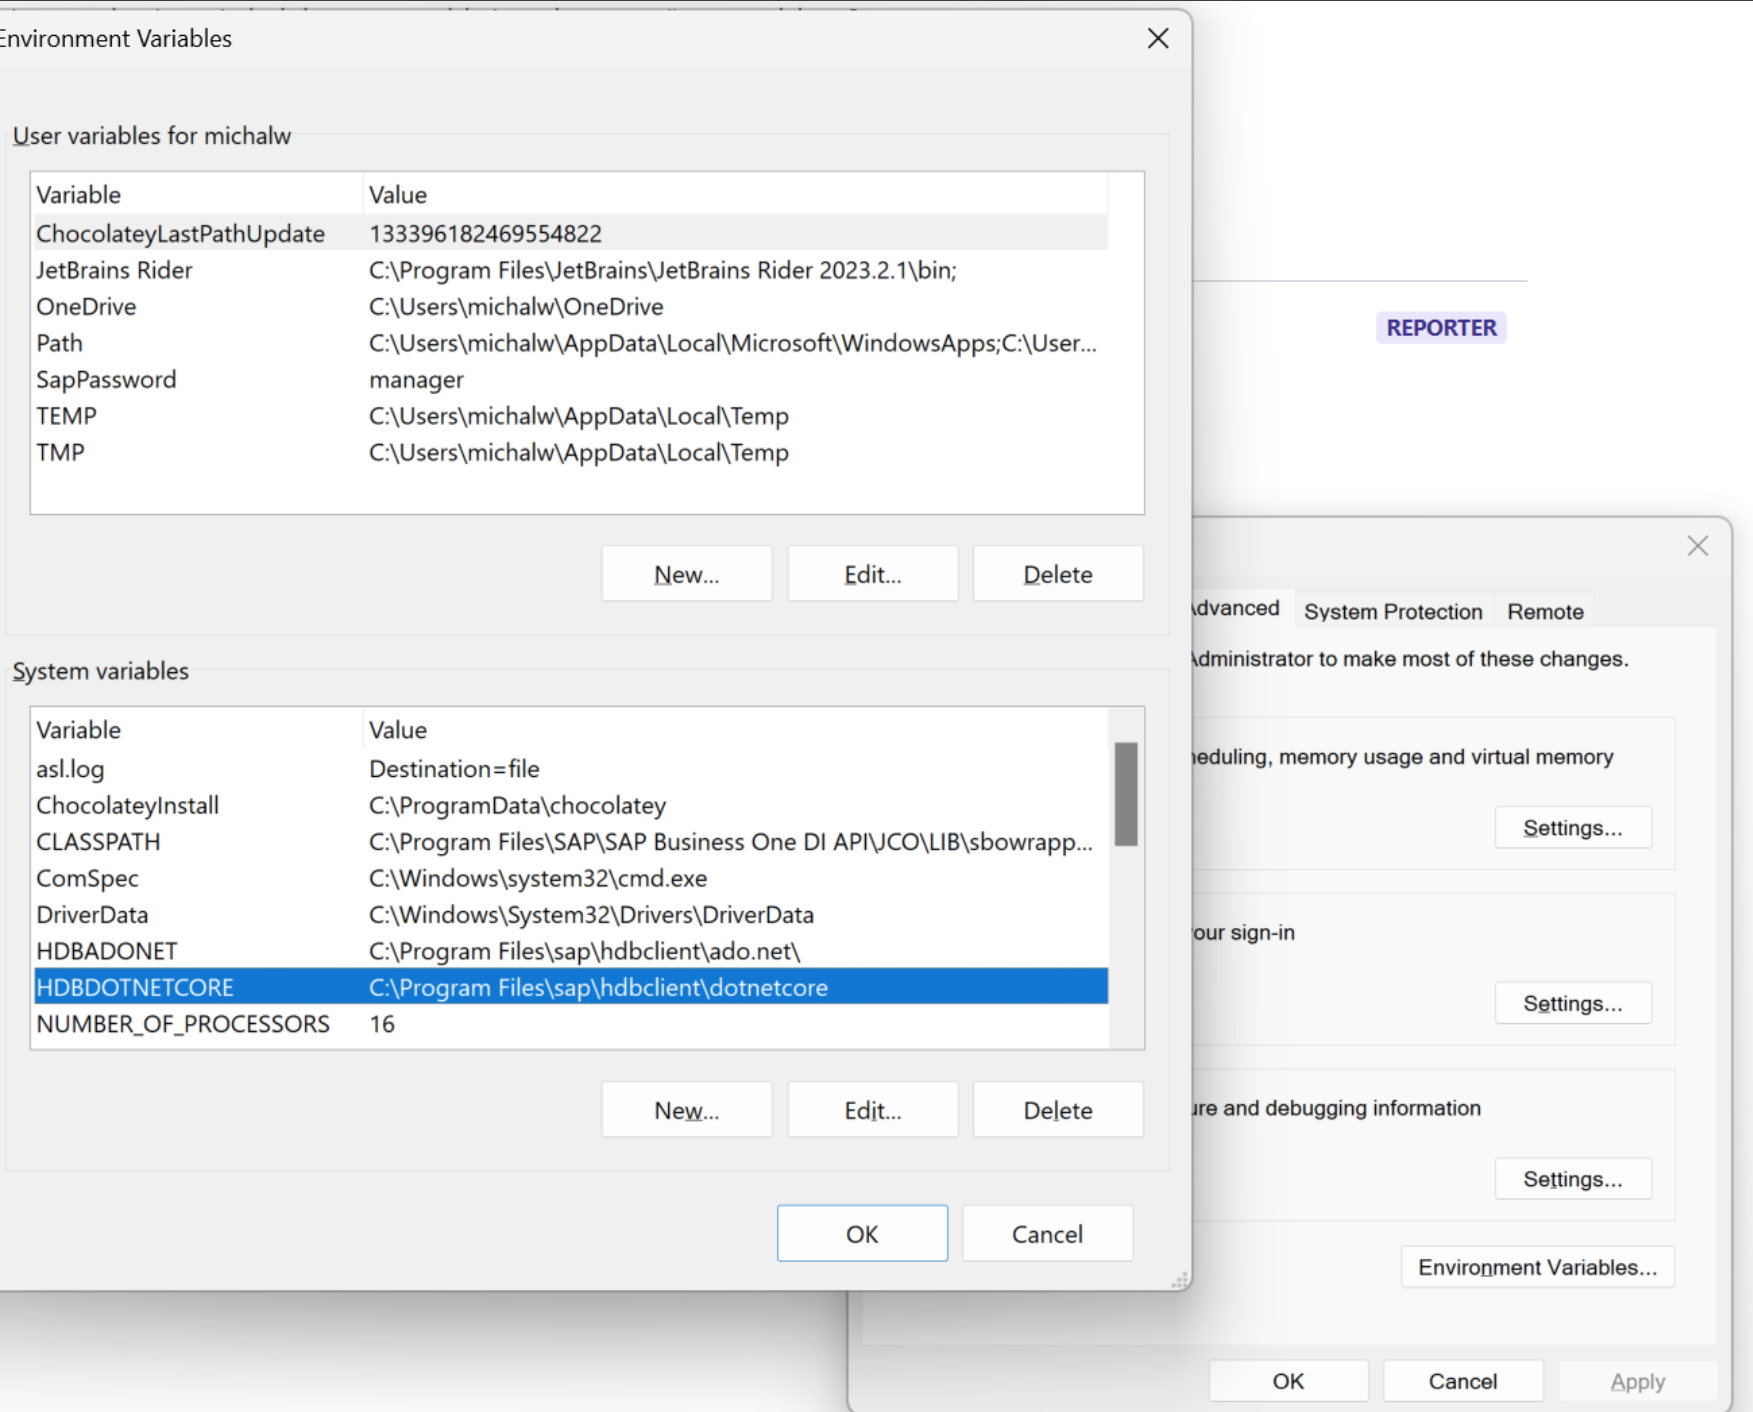
Task: Click Delete under user variables
Action: point(1057,573)
